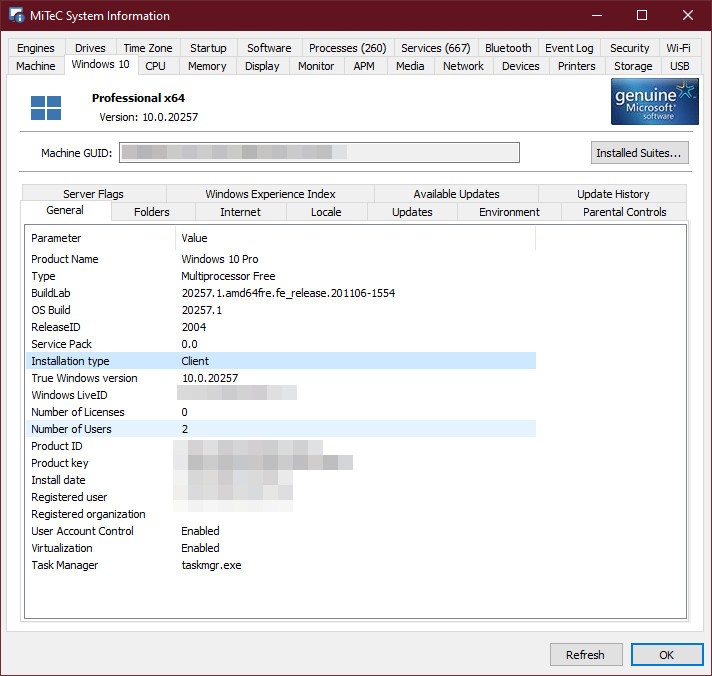712x676 pixels.
Task: Switch to the Machine tab
Action: (x=35, y=66)
